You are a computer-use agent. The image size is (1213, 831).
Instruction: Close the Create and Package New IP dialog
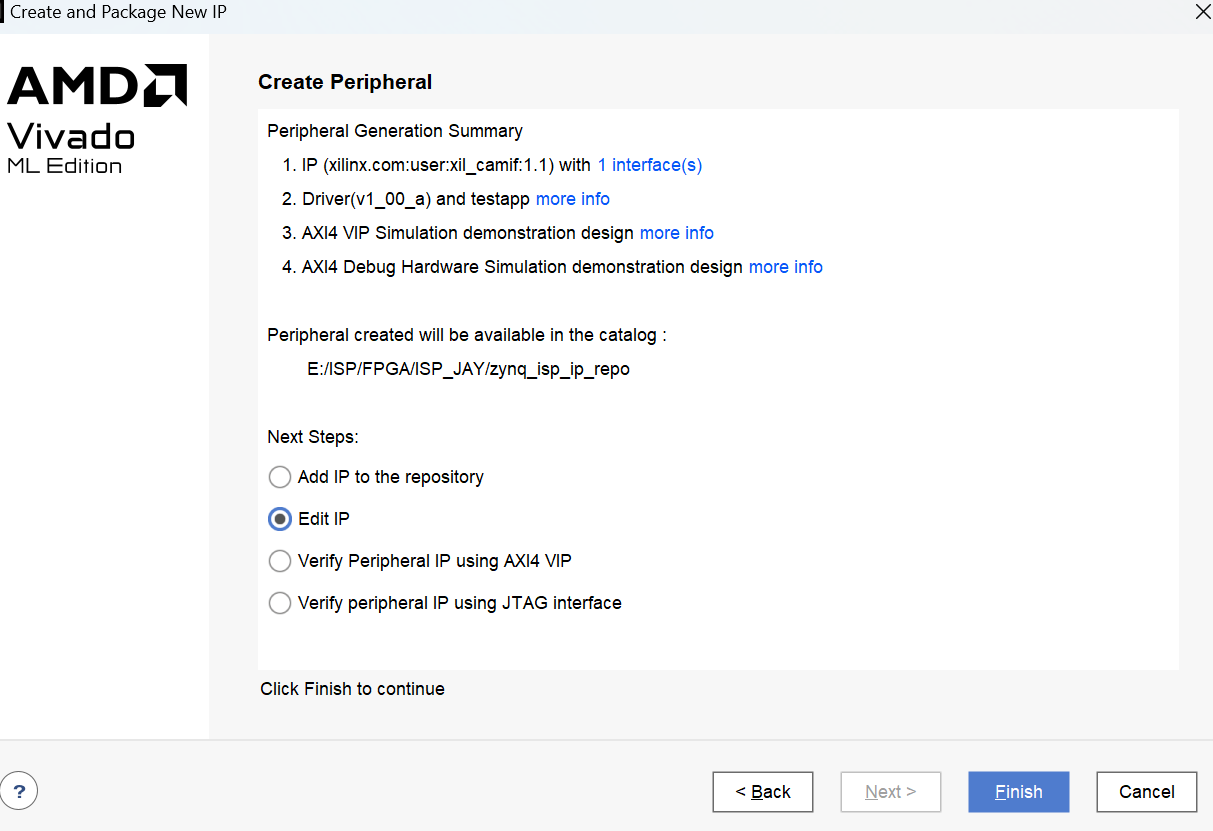[x=1201, y=12]
